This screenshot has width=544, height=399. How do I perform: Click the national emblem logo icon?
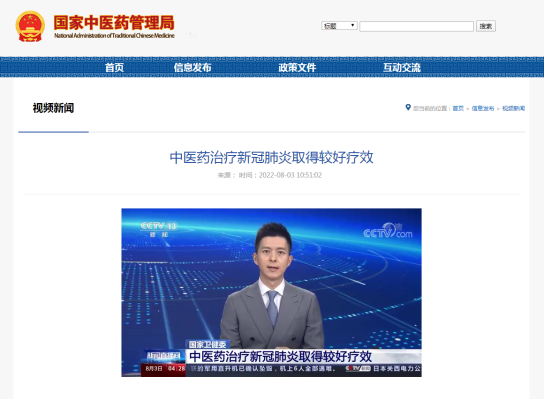[x=30, y=26]
